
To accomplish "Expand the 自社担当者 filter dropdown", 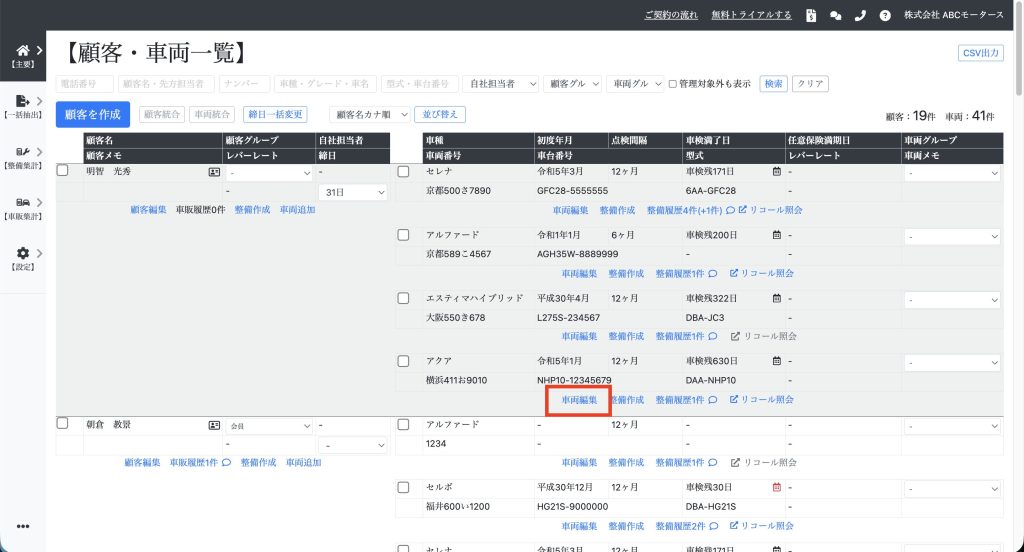I will pos(501,84).
